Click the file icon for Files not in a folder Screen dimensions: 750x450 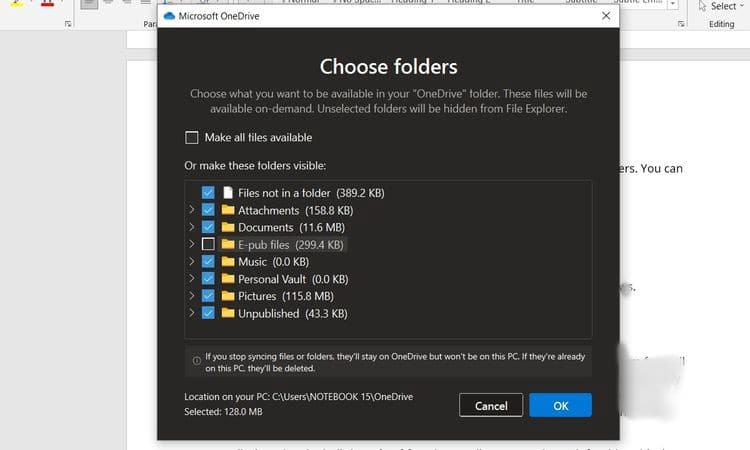point(228,193)
